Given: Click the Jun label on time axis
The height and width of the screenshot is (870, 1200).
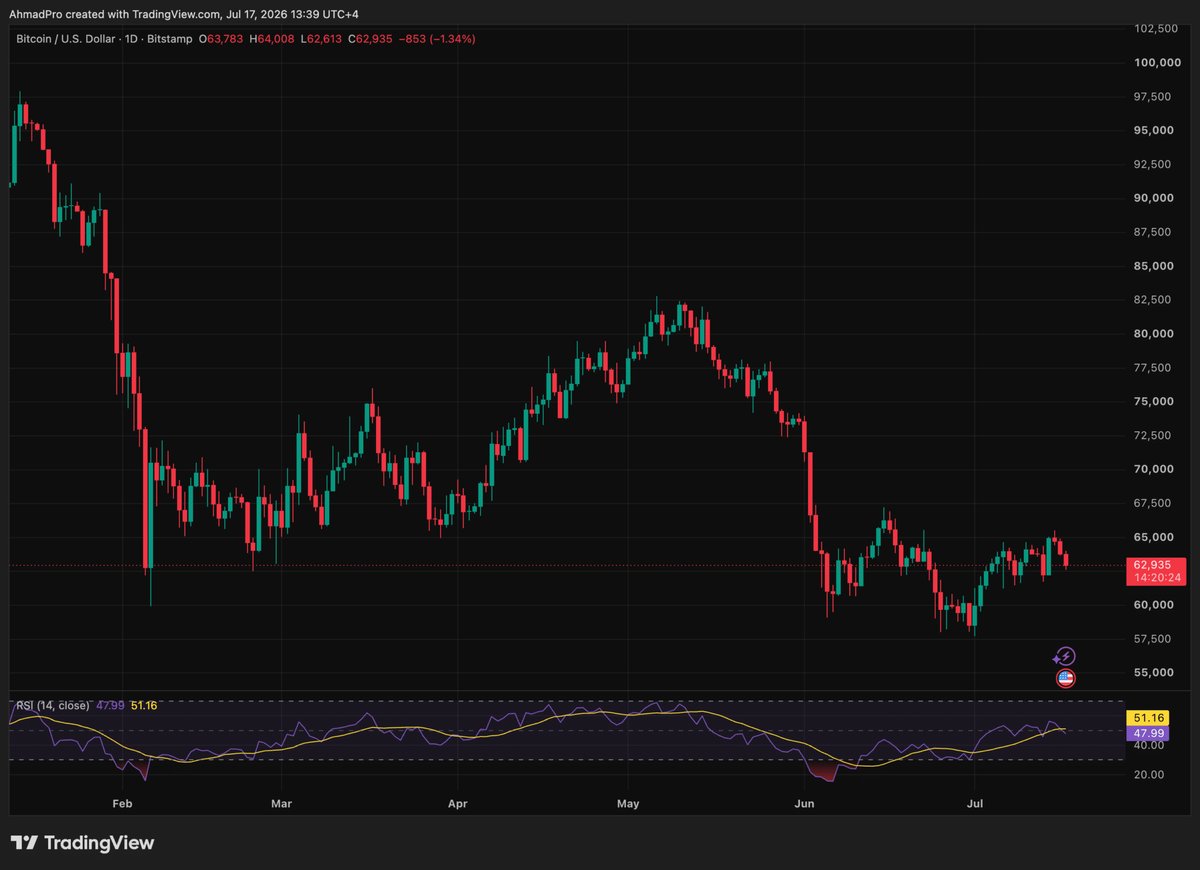Looking at the screenshot, I should [803, 803].
